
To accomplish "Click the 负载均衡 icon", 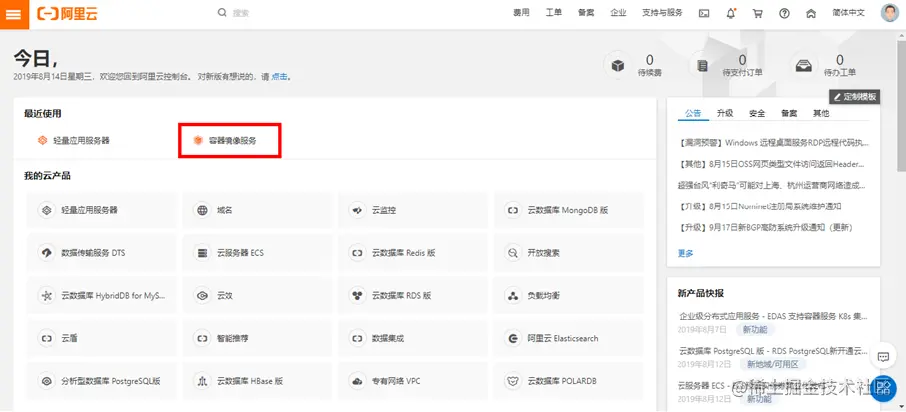I will (513, 296).
